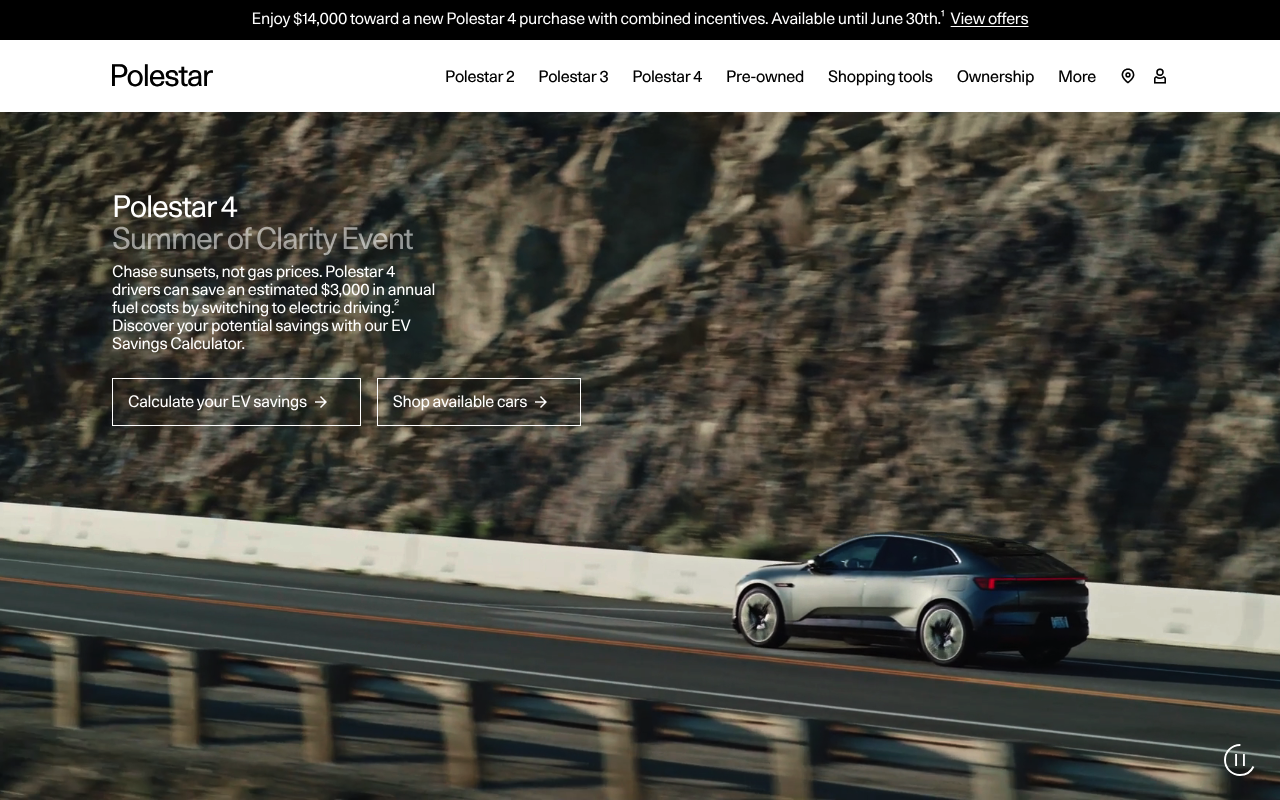Expand Ownership menu

[x=995, y=77]
